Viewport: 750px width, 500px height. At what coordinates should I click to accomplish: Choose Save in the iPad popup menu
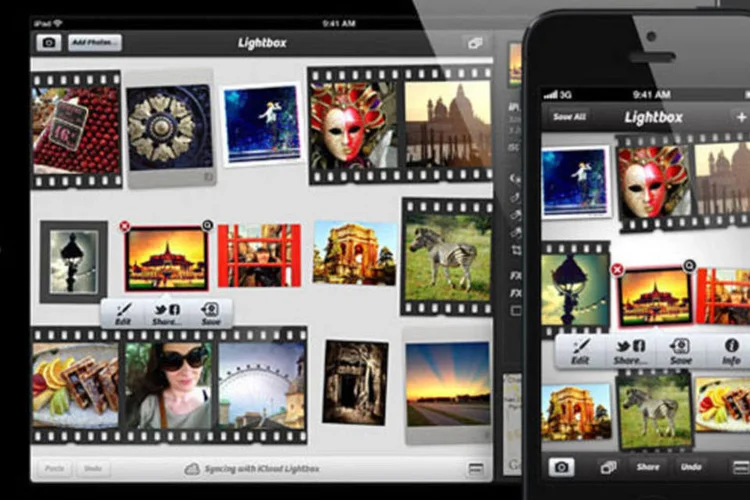(x=210, y=314)
